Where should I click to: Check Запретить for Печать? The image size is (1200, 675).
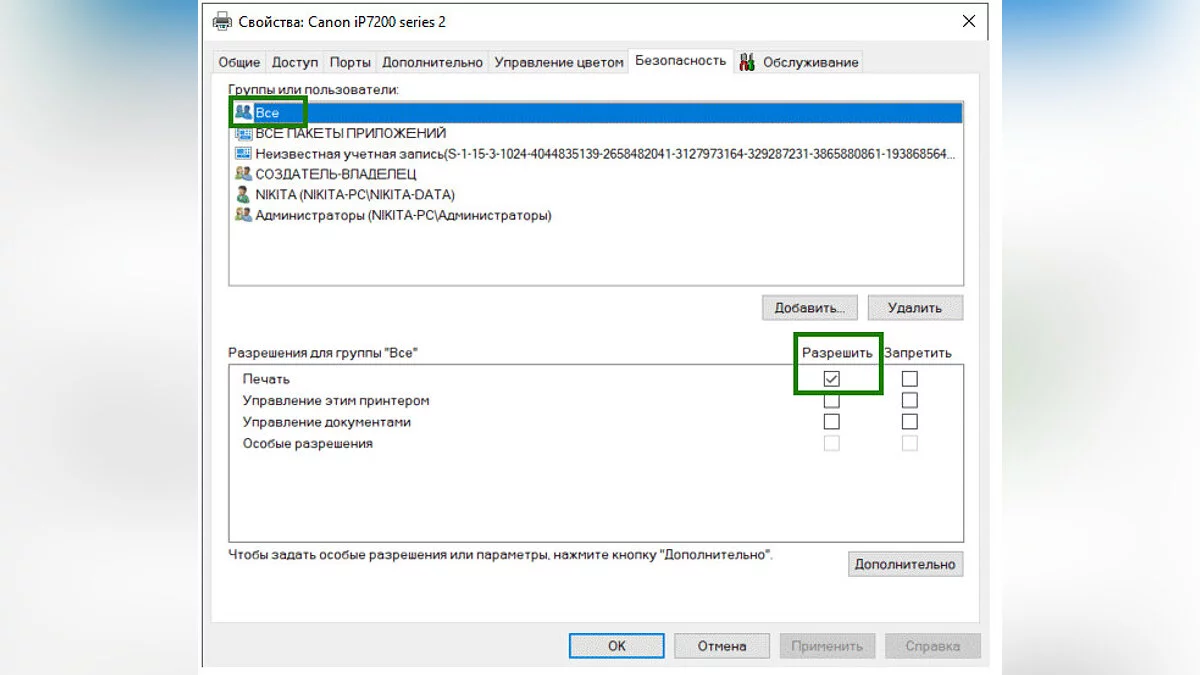point(909,379)
